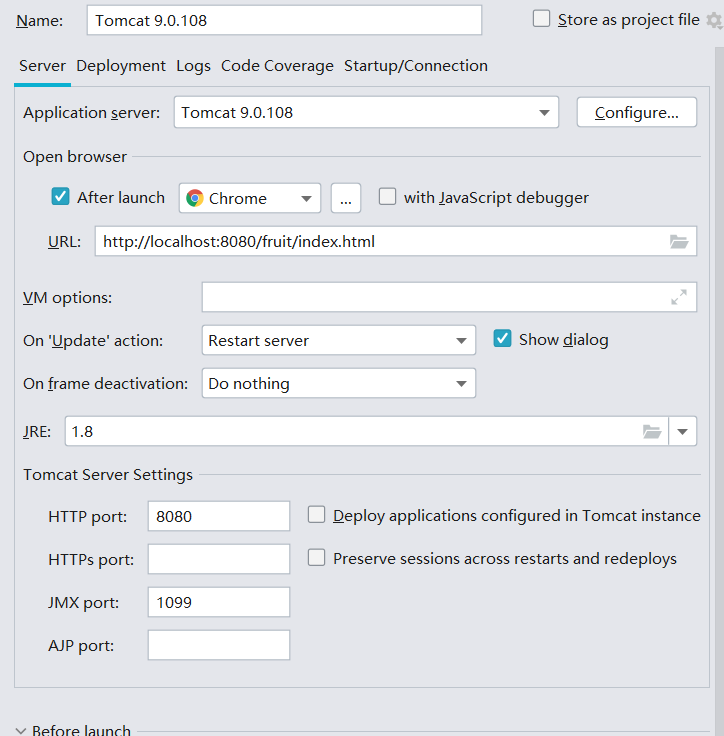Viewport: 724px width, 736px height.
Task: Toggle the After launch checkbox
Action: coord(60,197)
